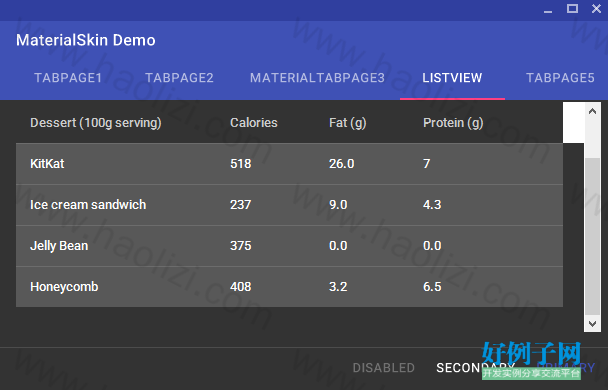The height and width of the screenshot is (390, 608).
Task: Click the 6.5 protein value
Action: click(432, 287)
